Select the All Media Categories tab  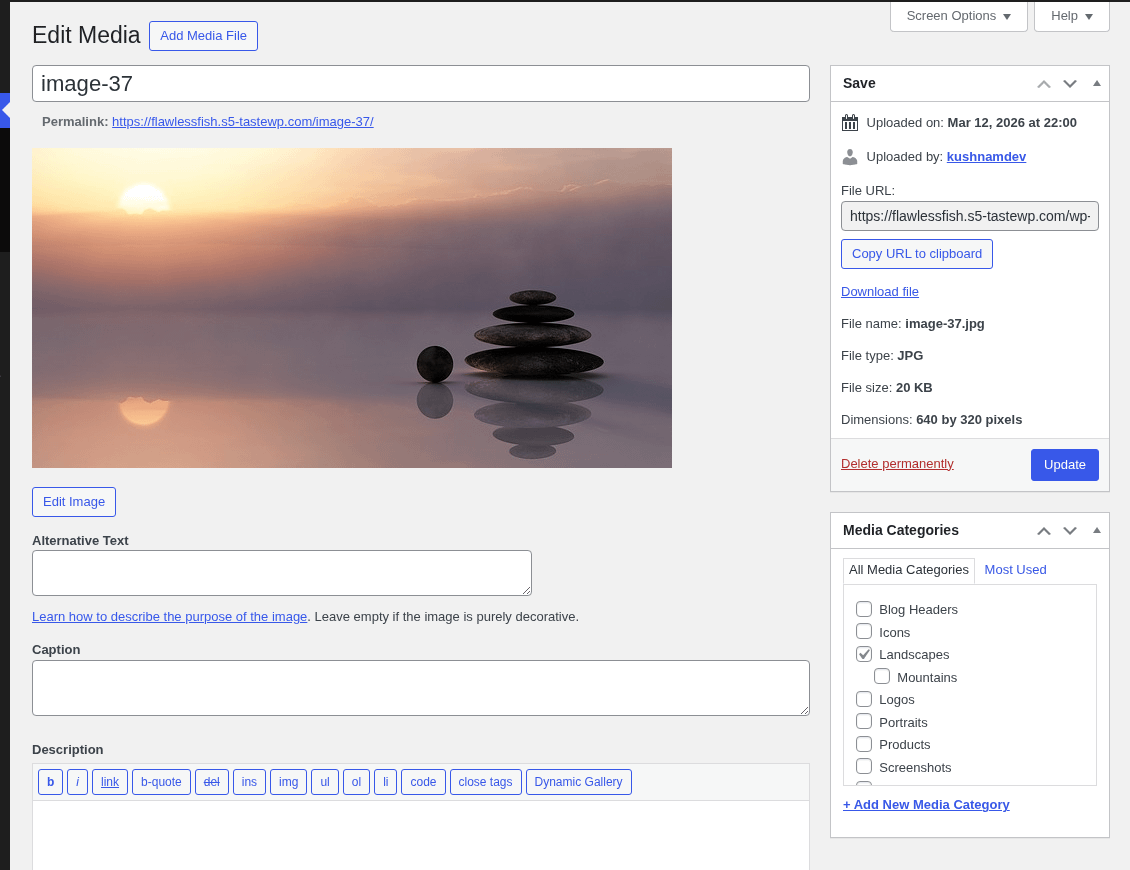pyautogui.click(x=909, y=569)
